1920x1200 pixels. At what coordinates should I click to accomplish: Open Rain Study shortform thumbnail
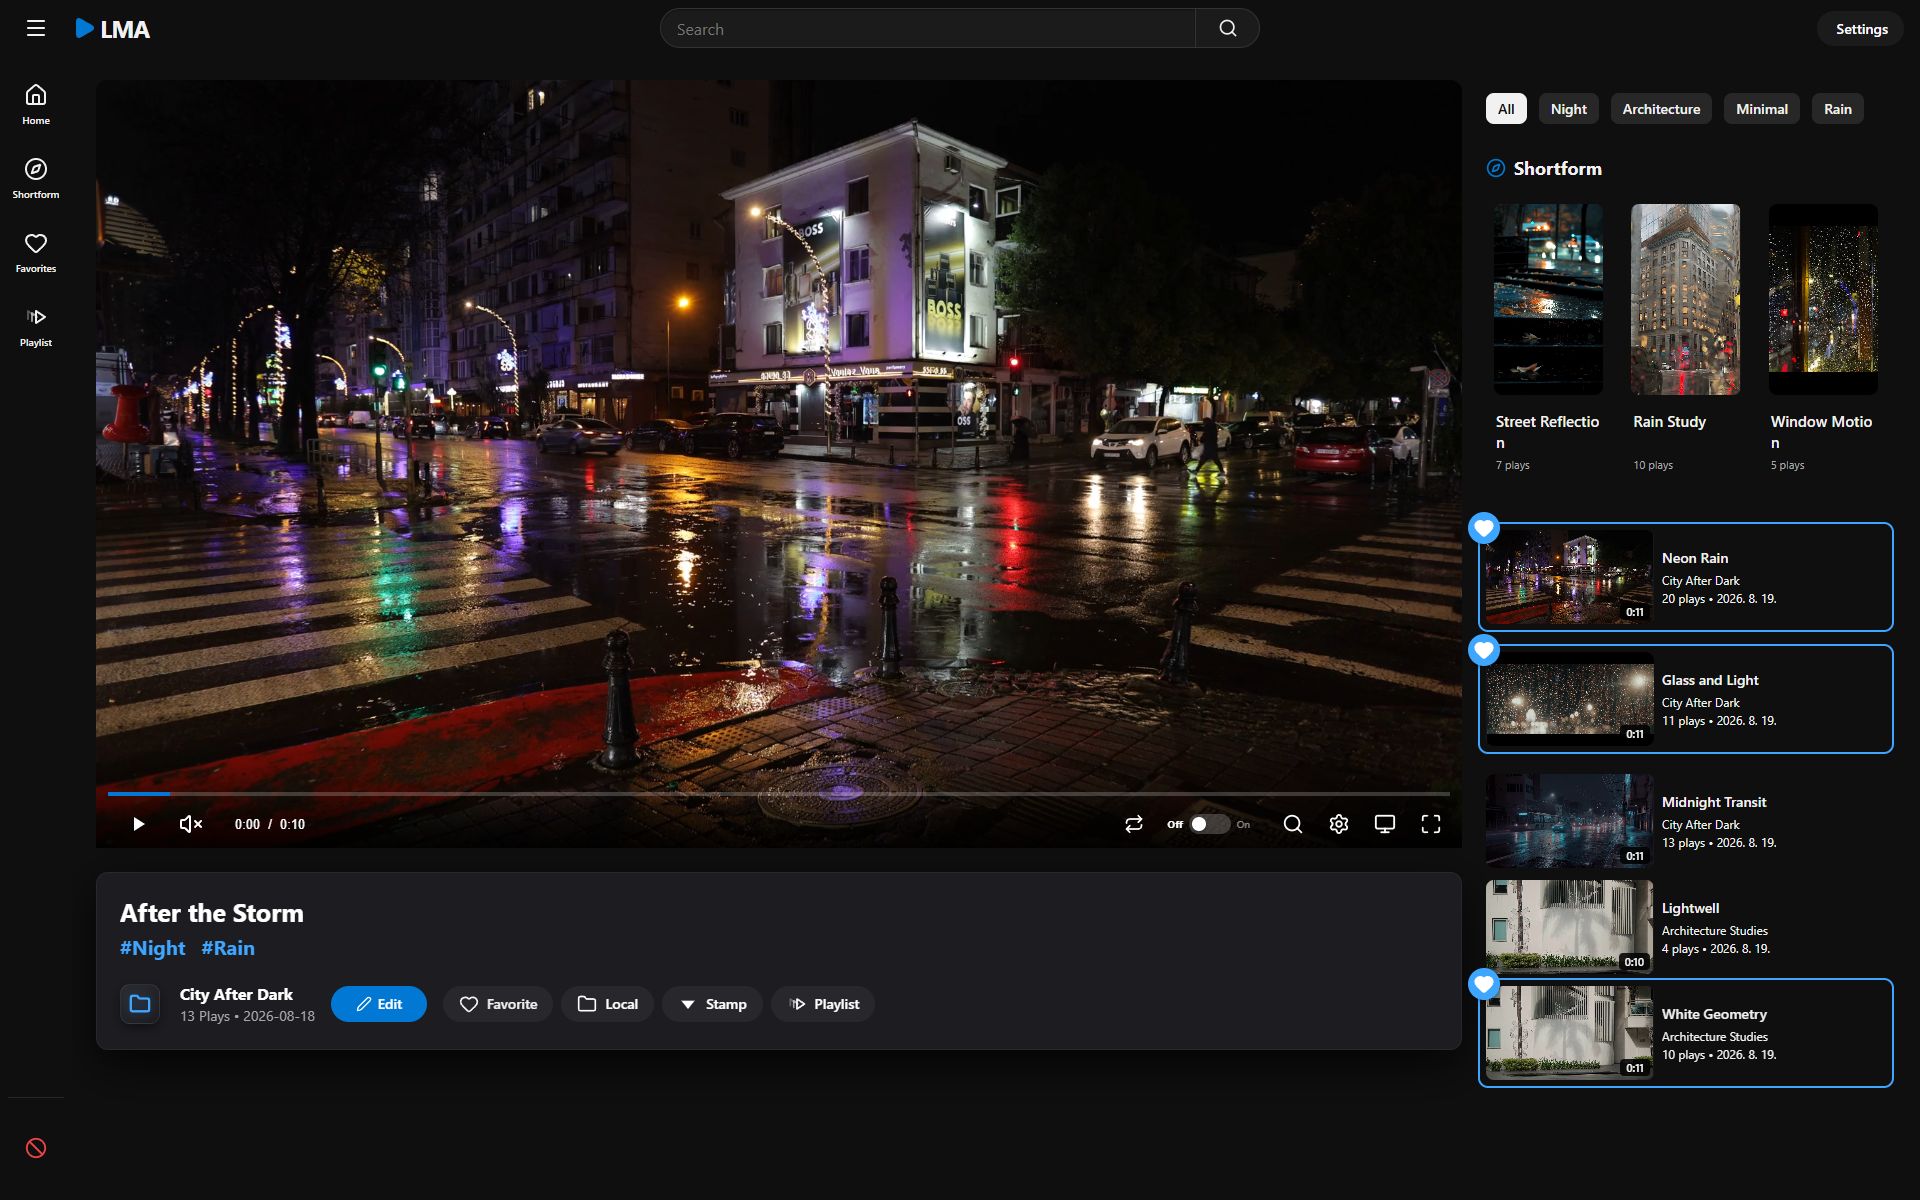tap(1685, 299)
